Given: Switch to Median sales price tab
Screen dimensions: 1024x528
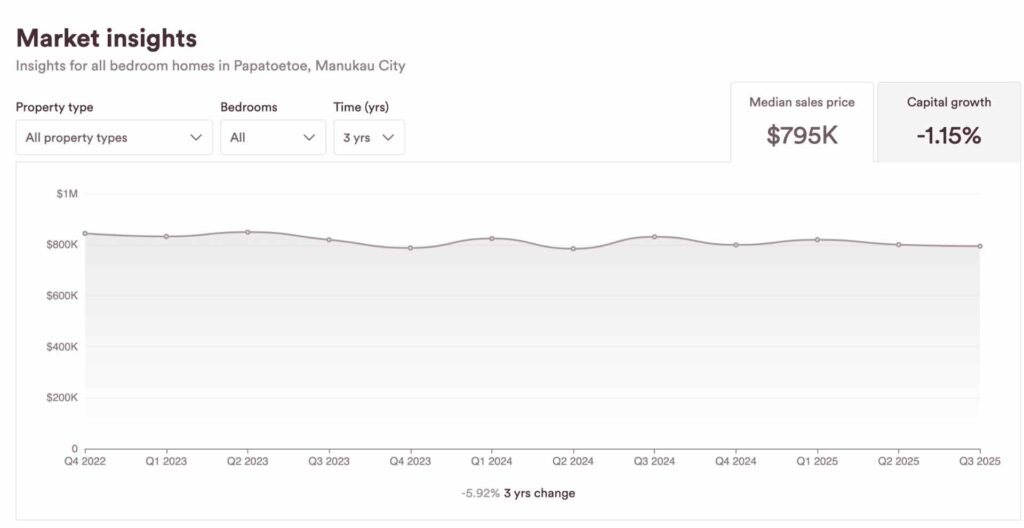Looking at the screenshot, I should [801, 122].
